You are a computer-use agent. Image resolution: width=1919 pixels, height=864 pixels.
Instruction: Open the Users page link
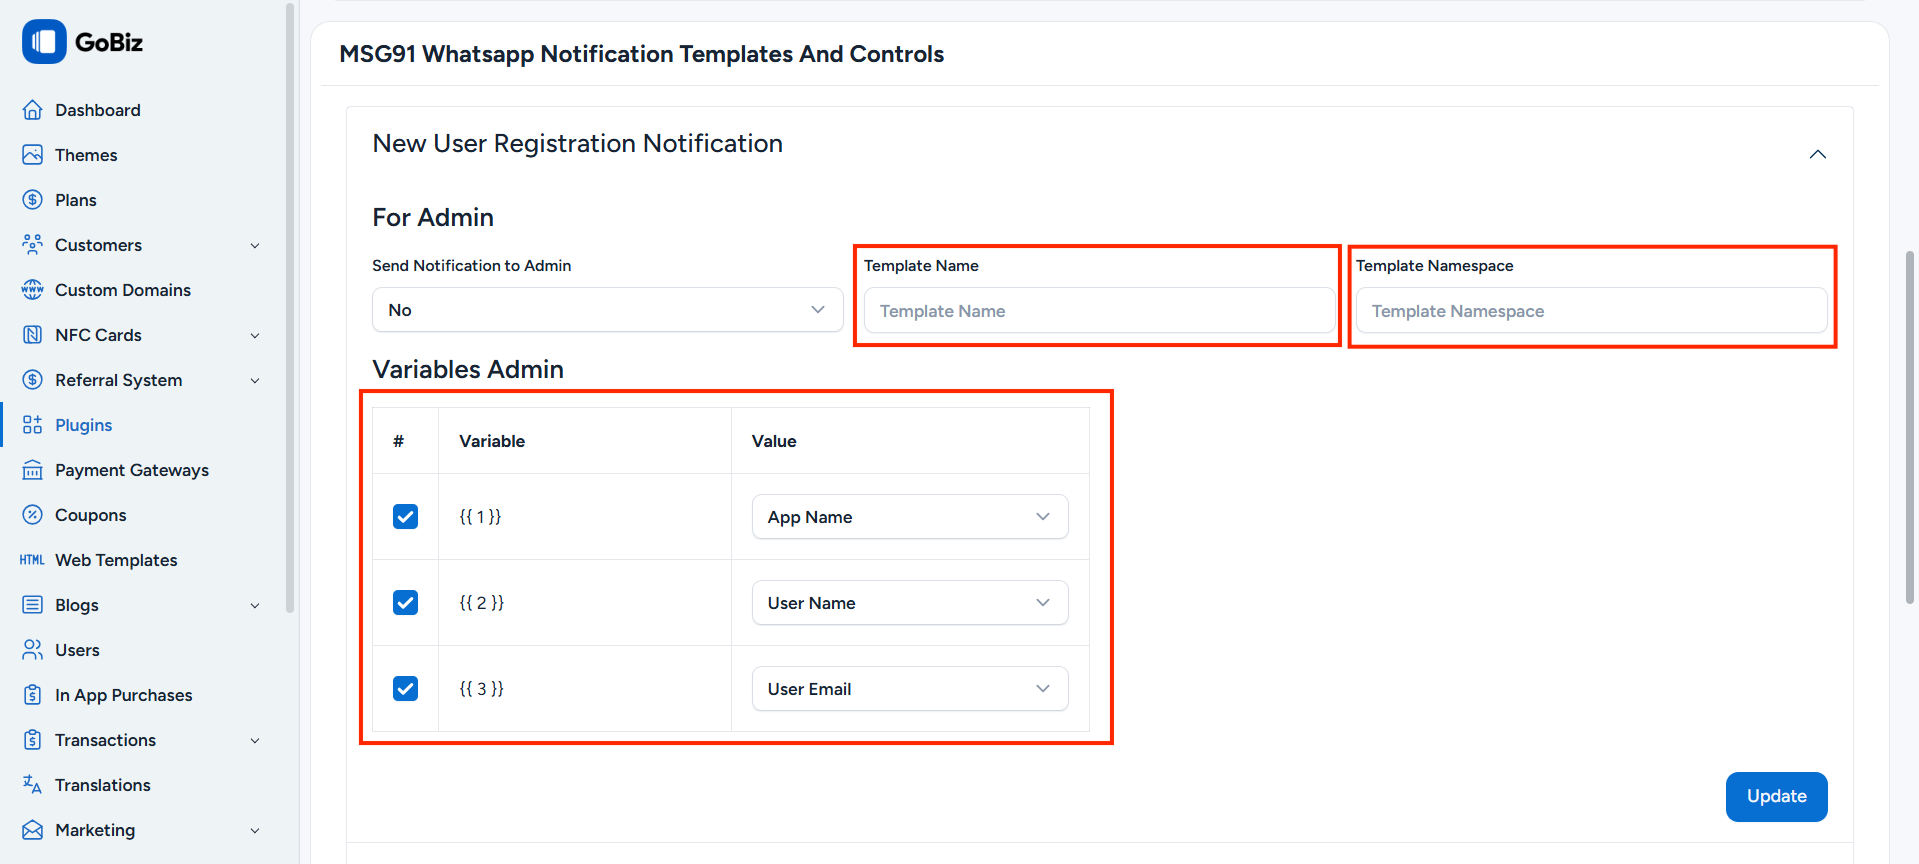point(77,650)
